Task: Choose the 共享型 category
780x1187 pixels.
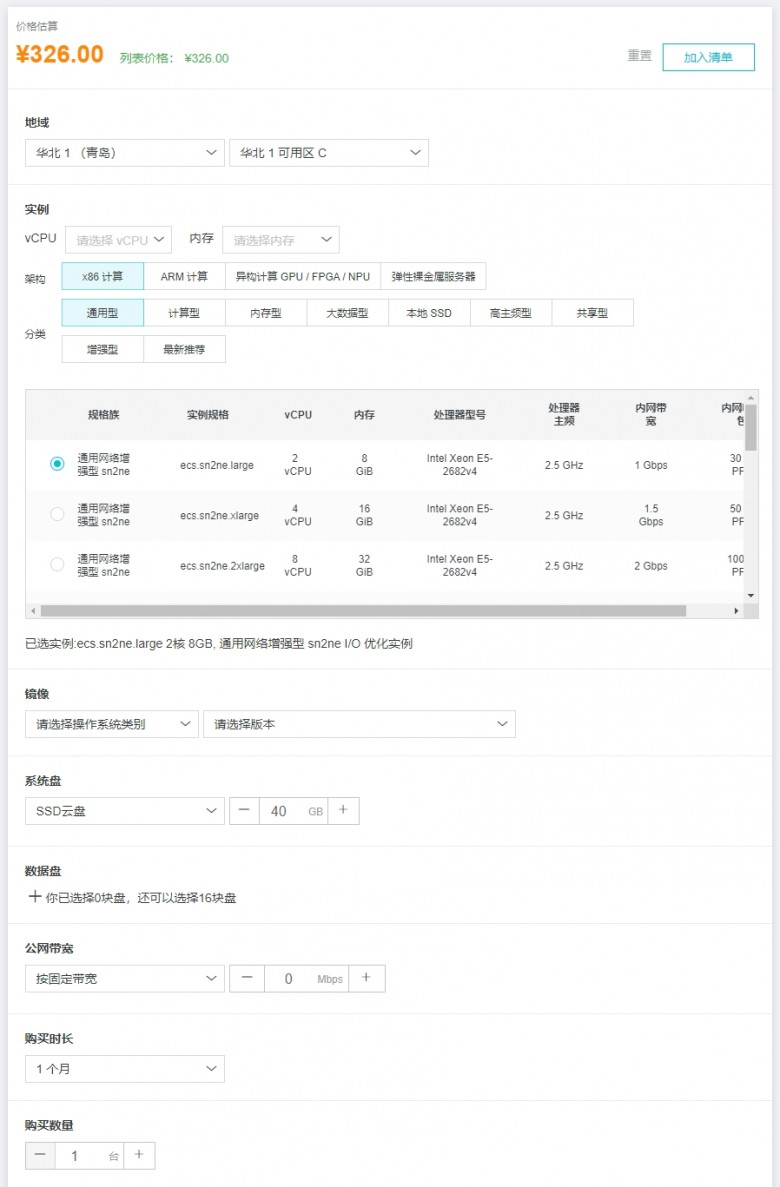Action: coord(592,313)
